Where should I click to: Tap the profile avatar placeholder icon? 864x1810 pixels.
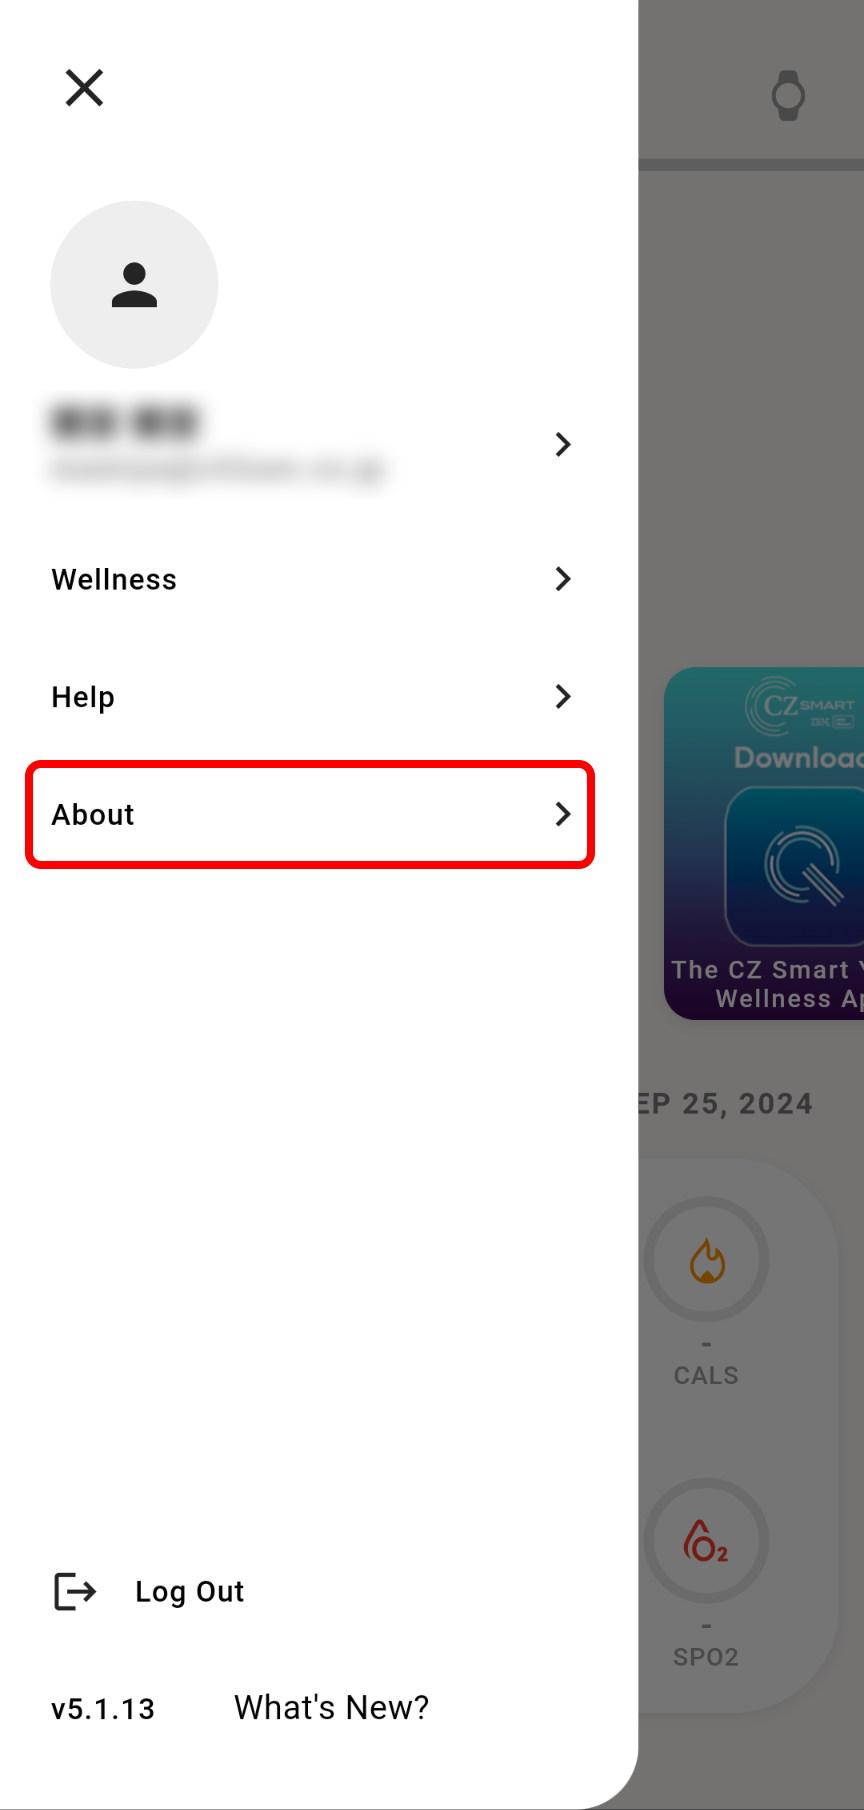(x=134, y=285)
